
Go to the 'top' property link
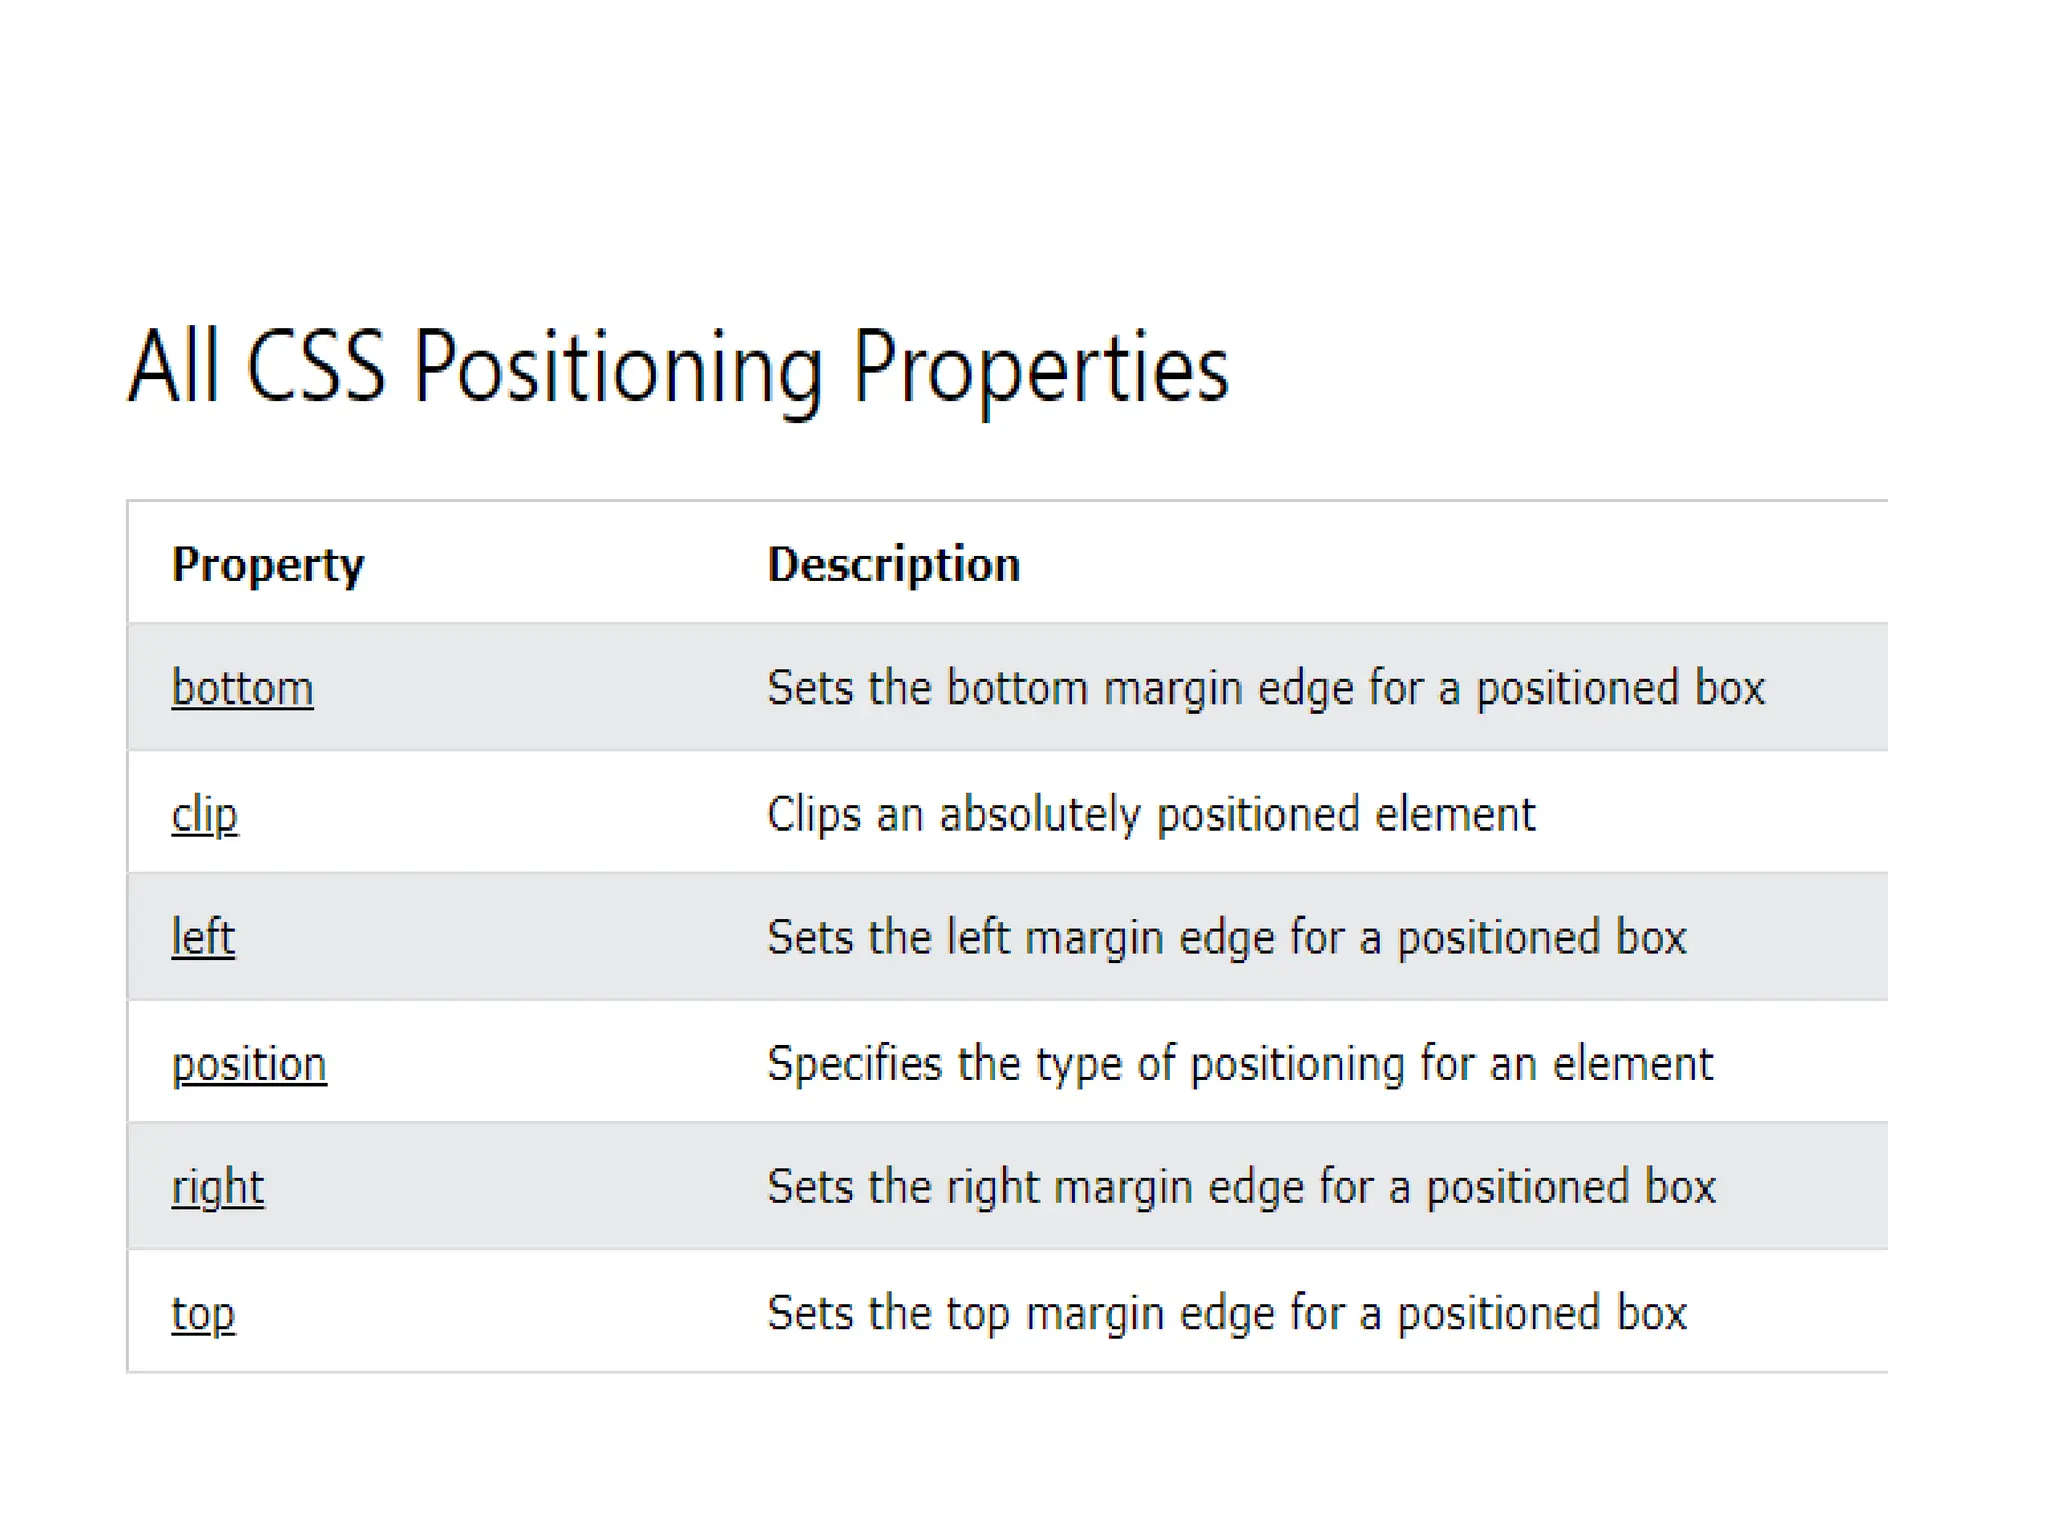tap(203, 1314)
